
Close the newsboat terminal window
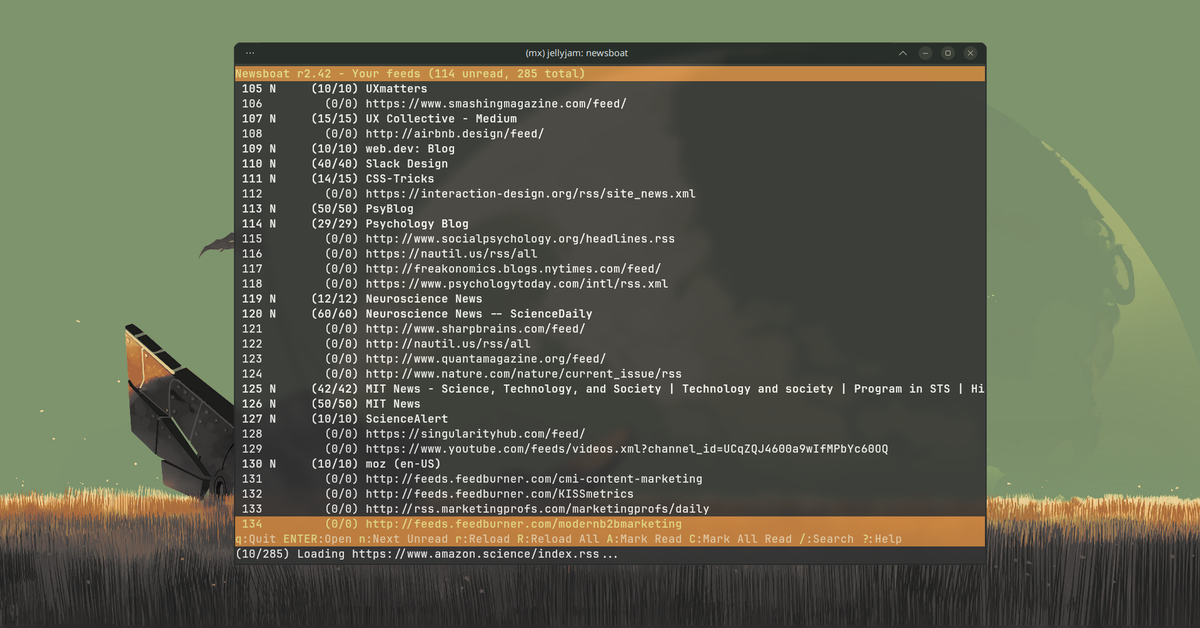click(970, 53)
